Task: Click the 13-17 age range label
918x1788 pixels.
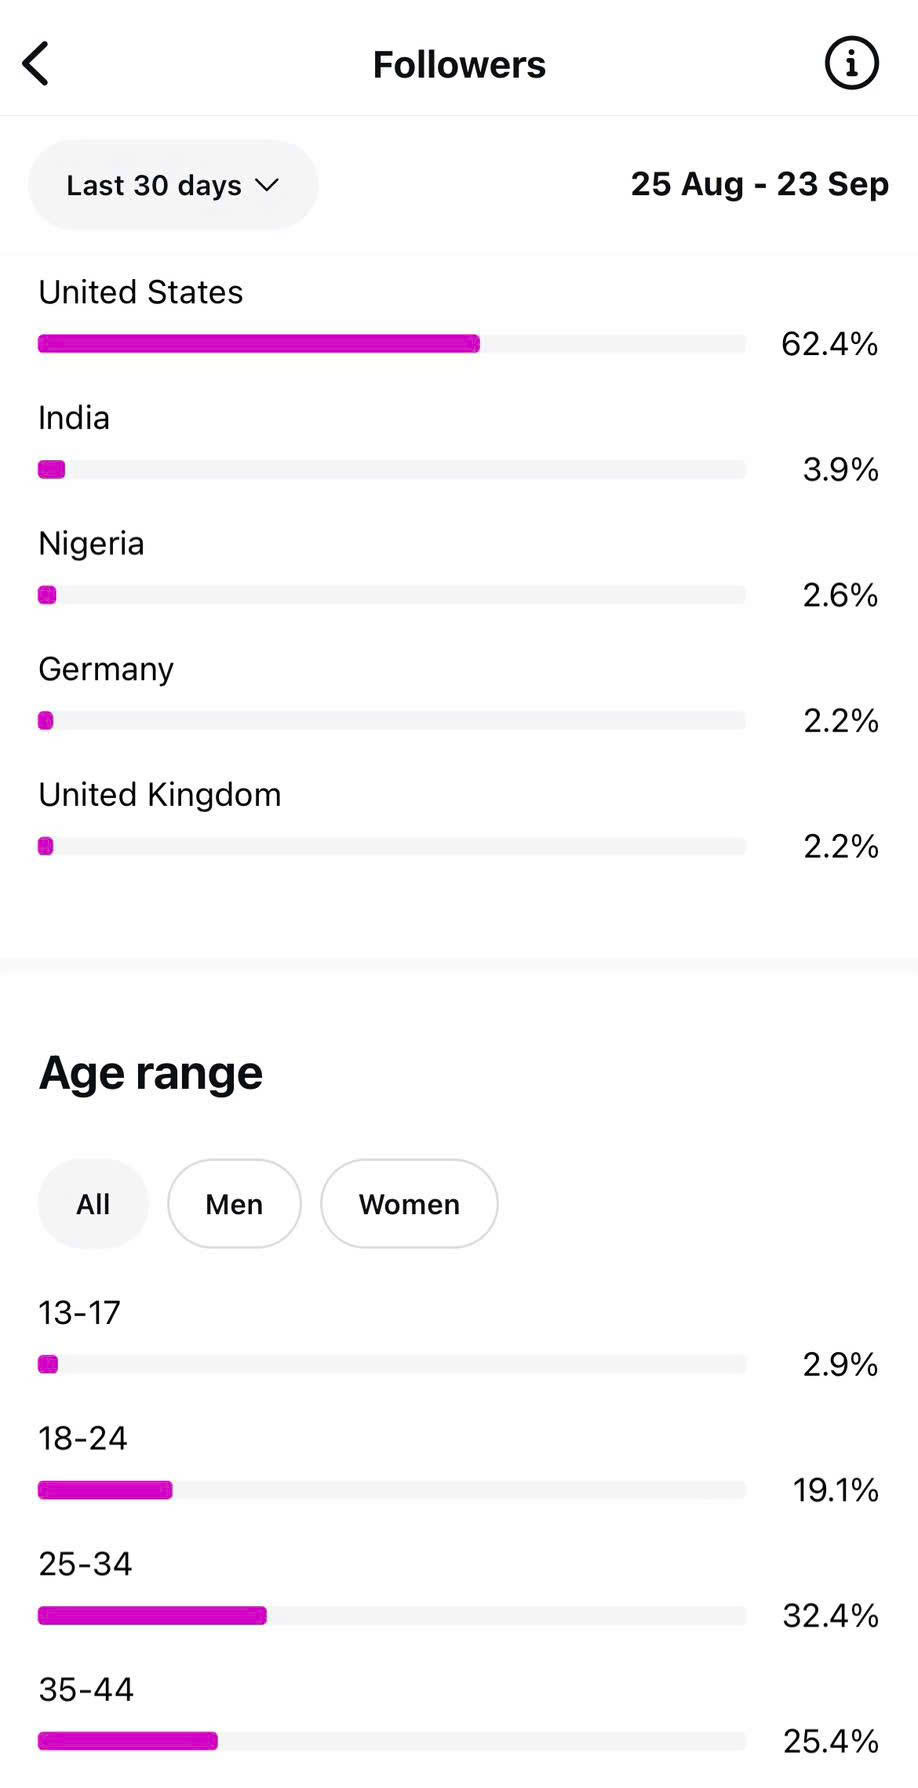Action: [79, 1313]
